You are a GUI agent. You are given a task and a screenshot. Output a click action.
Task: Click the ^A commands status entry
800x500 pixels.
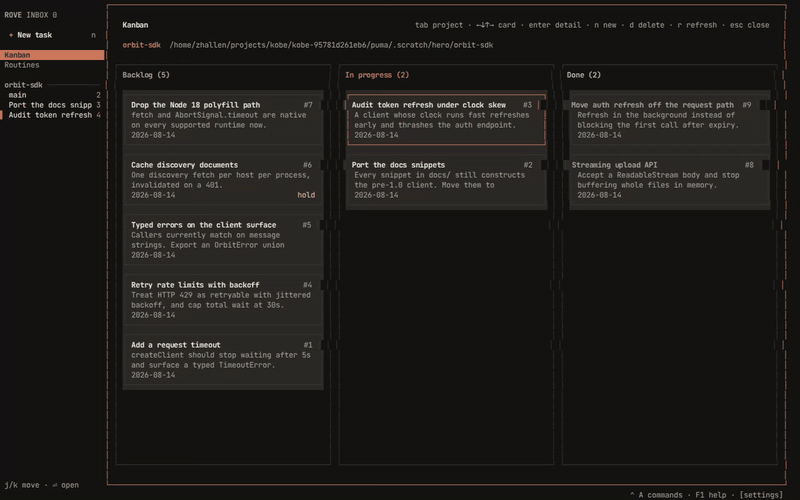tap(656, 495)
